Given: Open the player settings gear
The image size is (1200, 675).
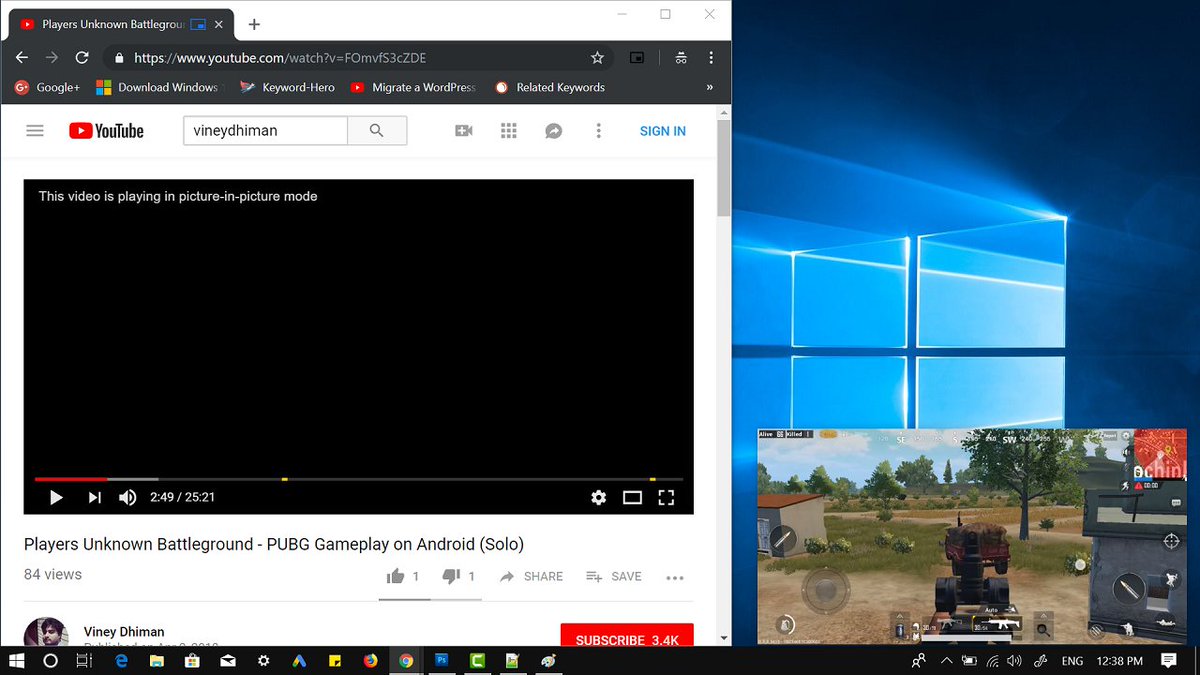Looking at the screenshot, I should point(598,497).
